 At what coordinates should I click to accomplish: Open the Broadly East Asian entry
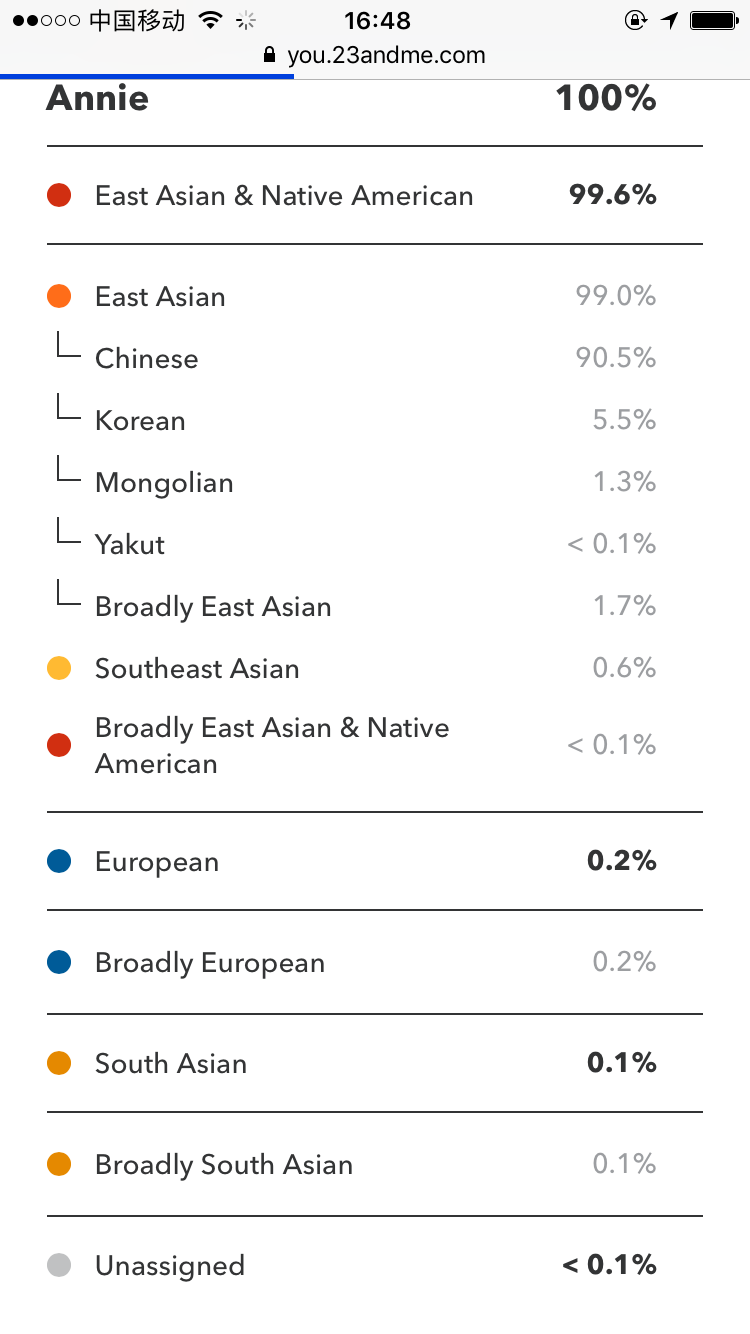click(375, 606)
